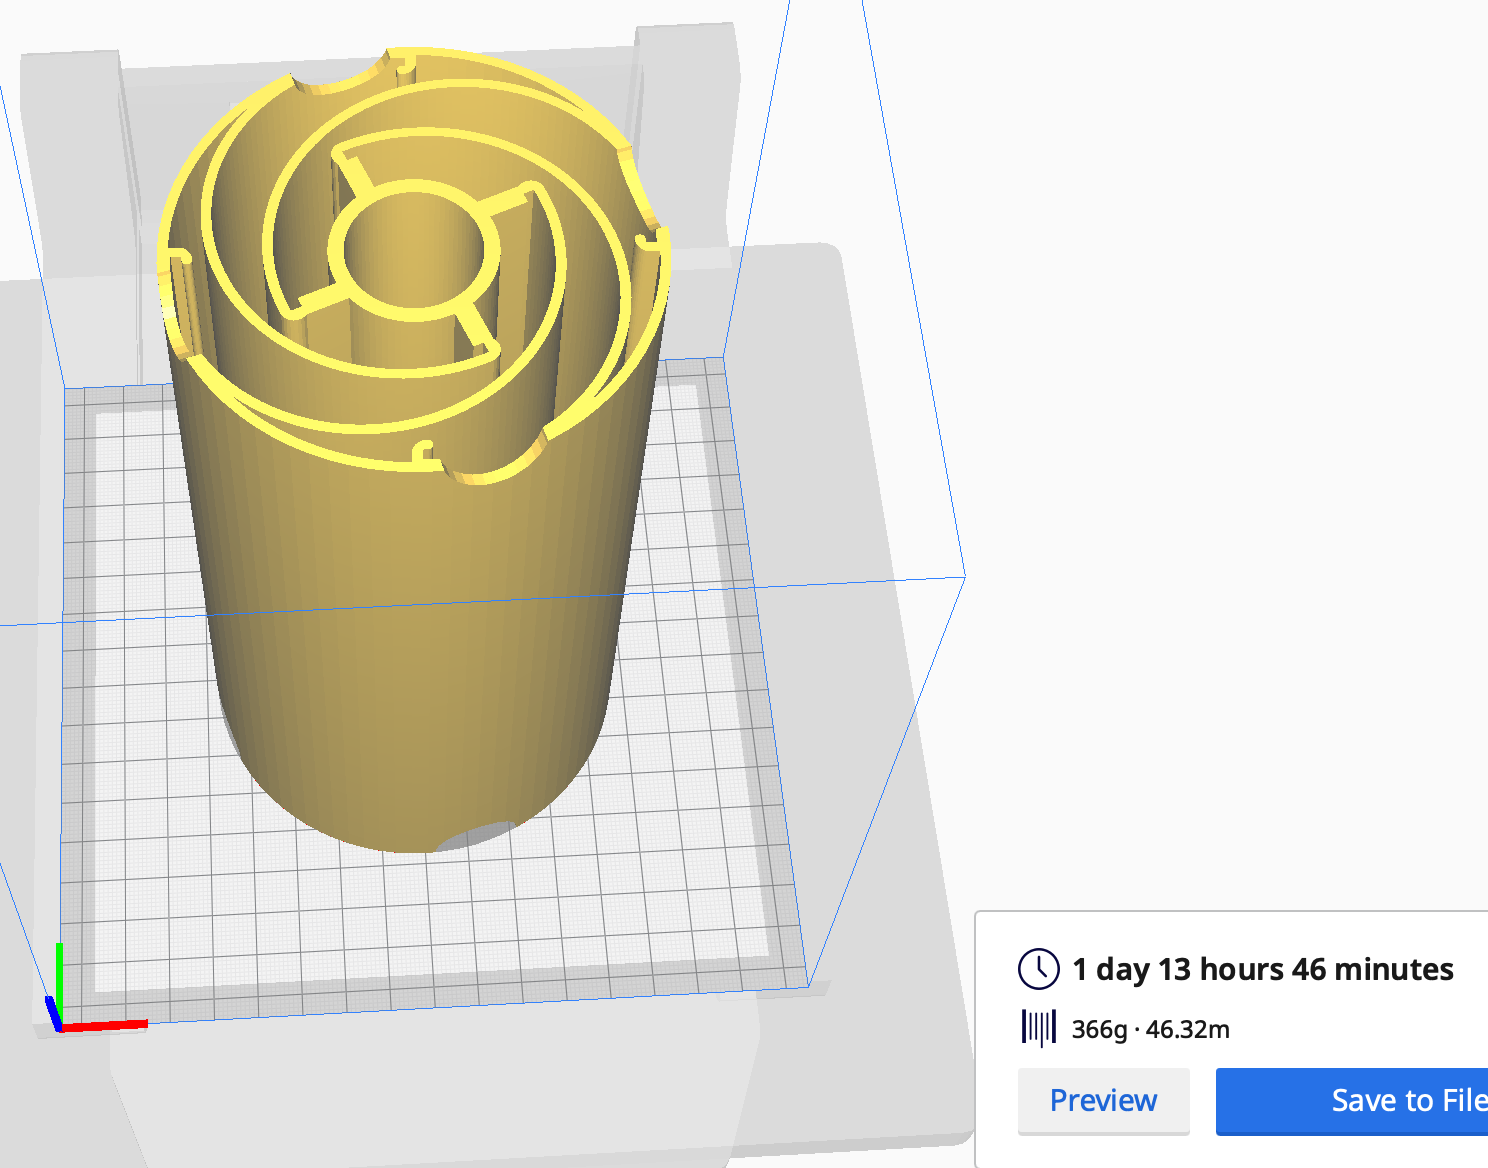Click the green Y axis indicator

click(x=59, y=975)
